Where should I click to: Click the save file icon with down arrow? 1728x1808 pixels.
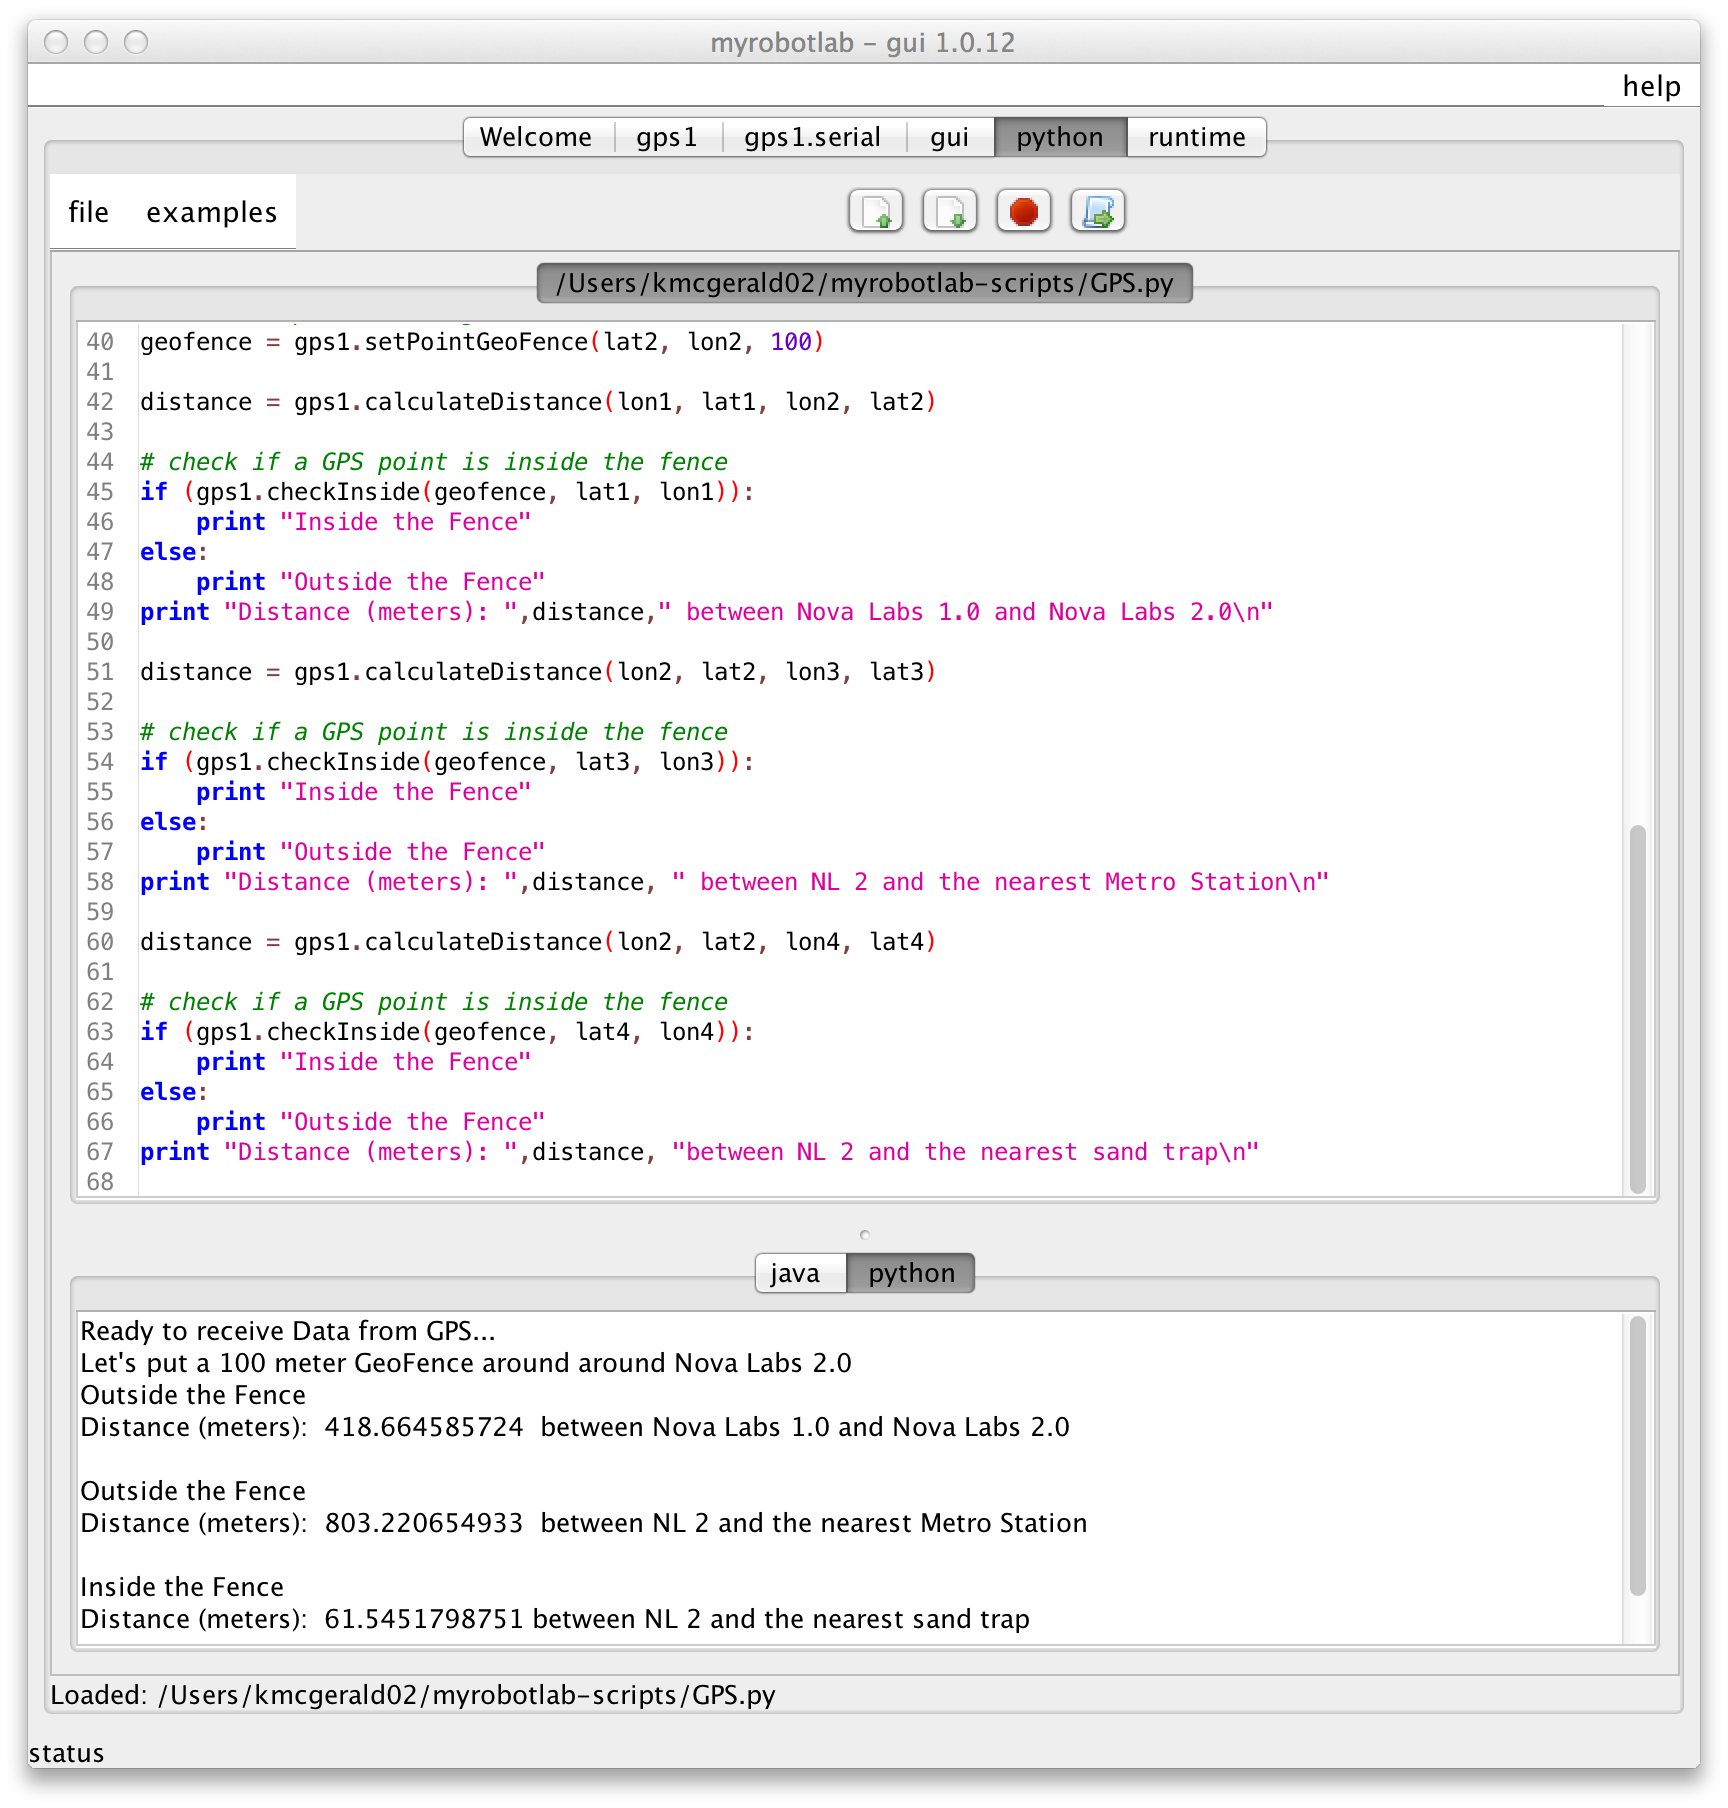click(950, 211)
